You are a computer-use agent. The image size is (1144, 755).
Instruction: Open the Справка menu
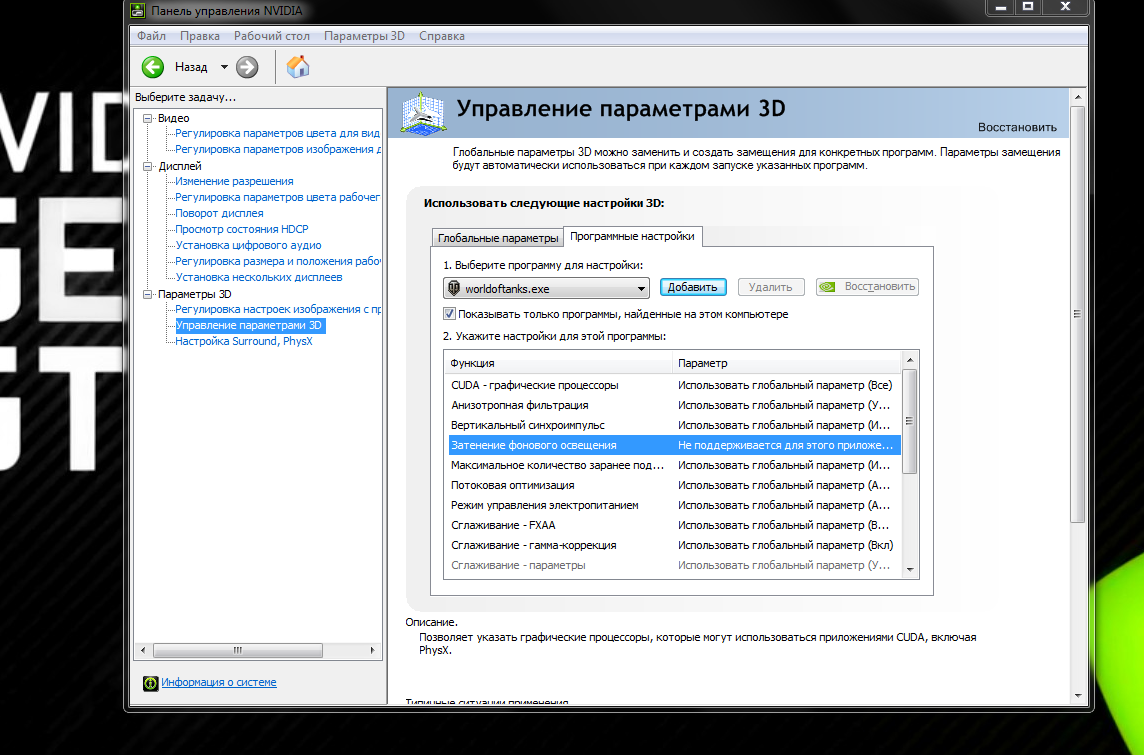pos(441,36)
